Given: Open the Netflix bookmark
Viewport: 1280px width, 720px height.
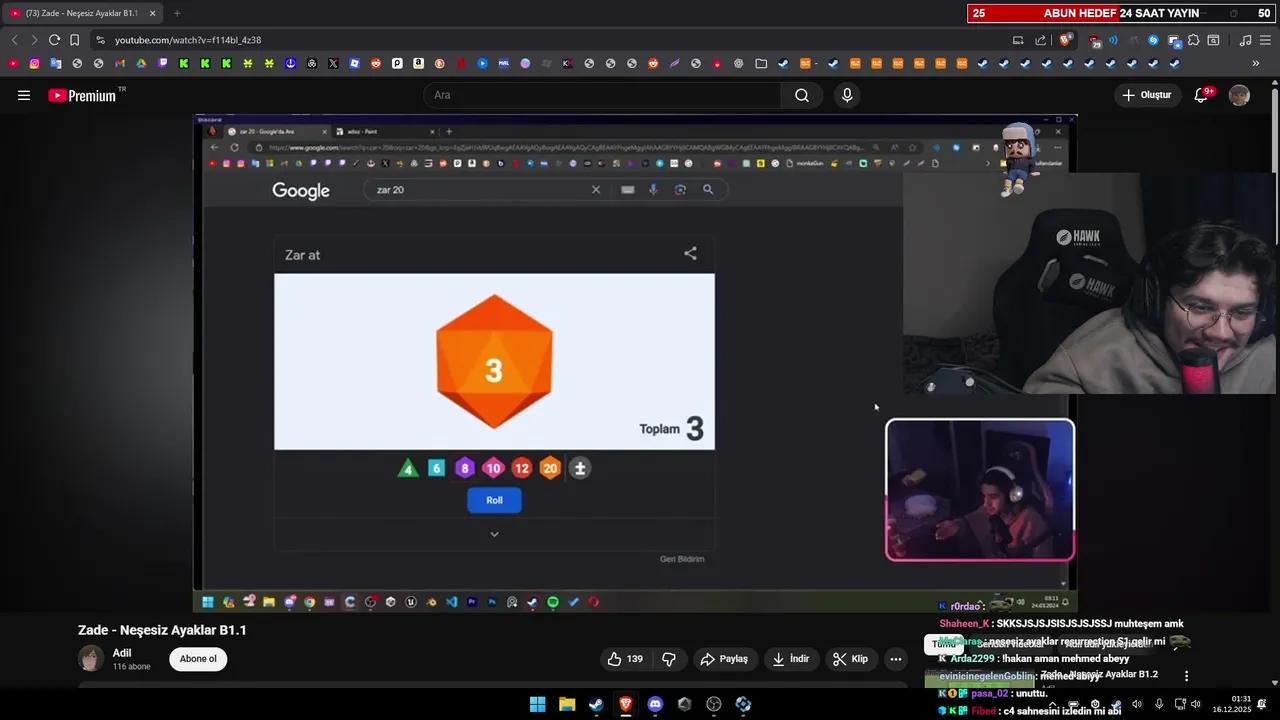Looking at the screenshot, I should [461, 63].
